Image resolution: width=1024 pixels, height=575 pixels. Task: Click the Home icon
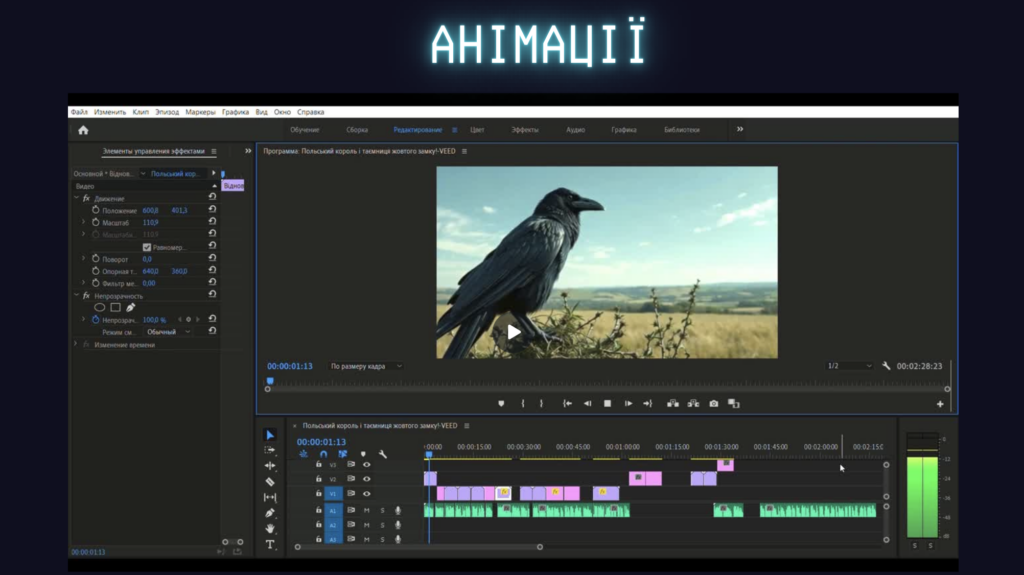(x=83, y=130)
